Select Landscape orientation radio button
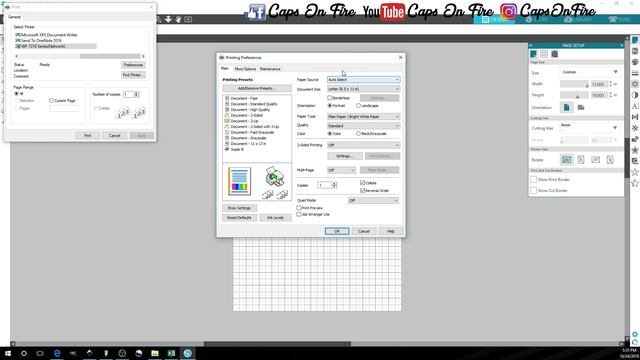Viewport: 640px width, 360px height. [x=358, y=106]
